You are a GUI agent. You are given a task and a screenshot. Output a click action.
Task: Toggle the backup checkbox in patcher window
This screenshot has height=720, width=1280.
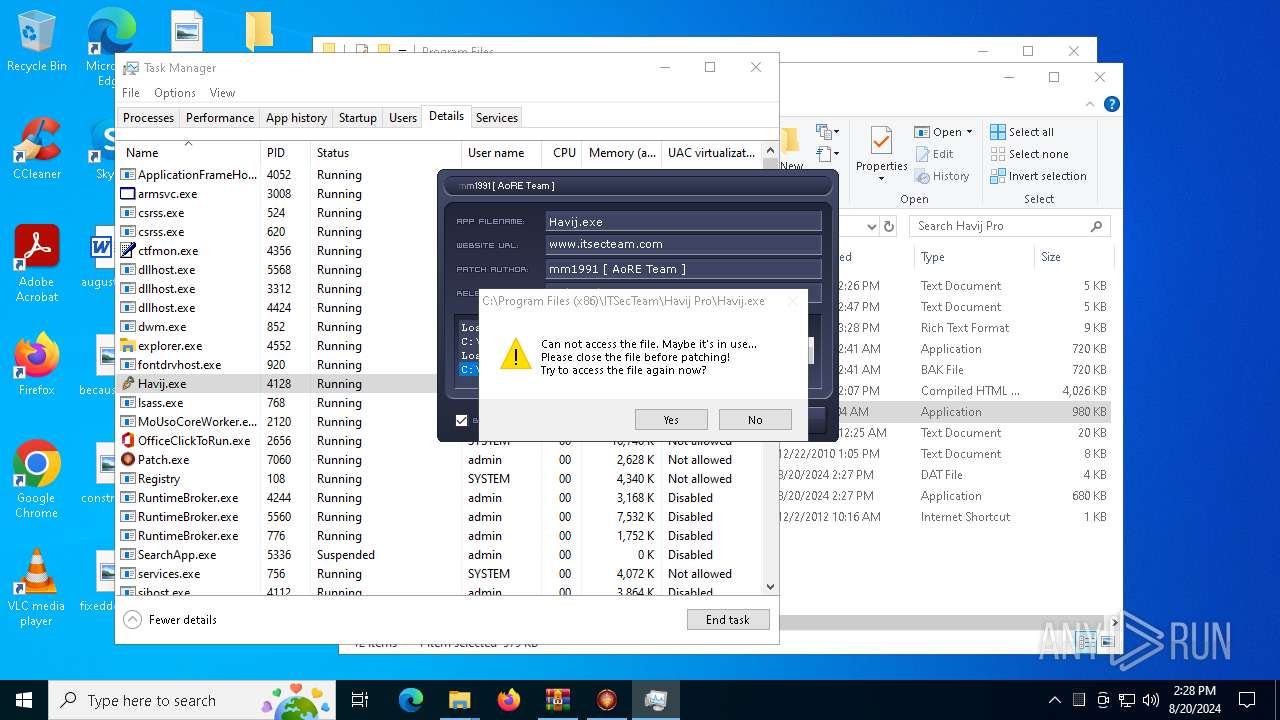point(461,420)
